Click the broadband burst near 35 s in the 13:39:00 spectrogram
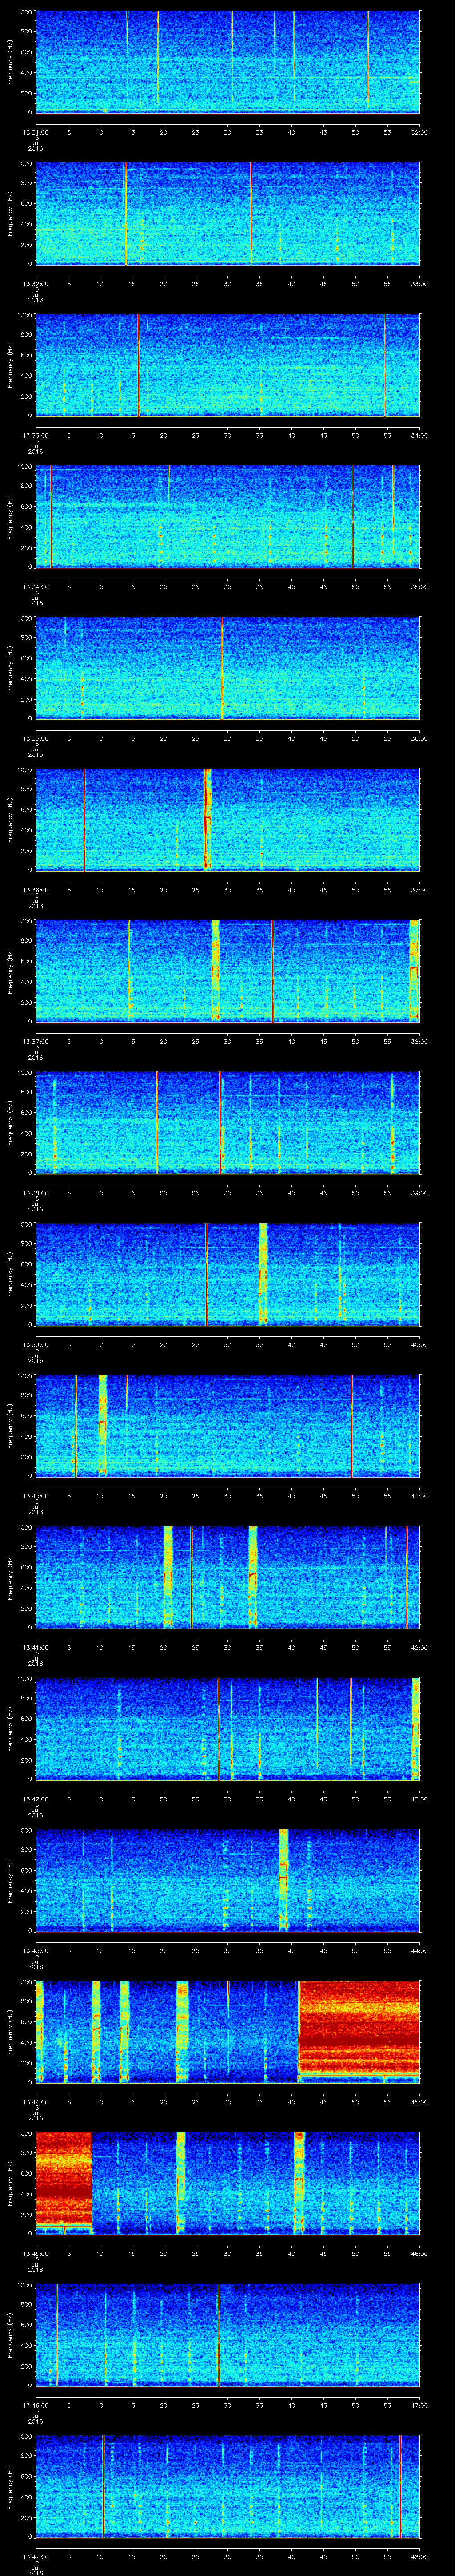This screenshot has width=455, height=2576. coord(263,1273)
